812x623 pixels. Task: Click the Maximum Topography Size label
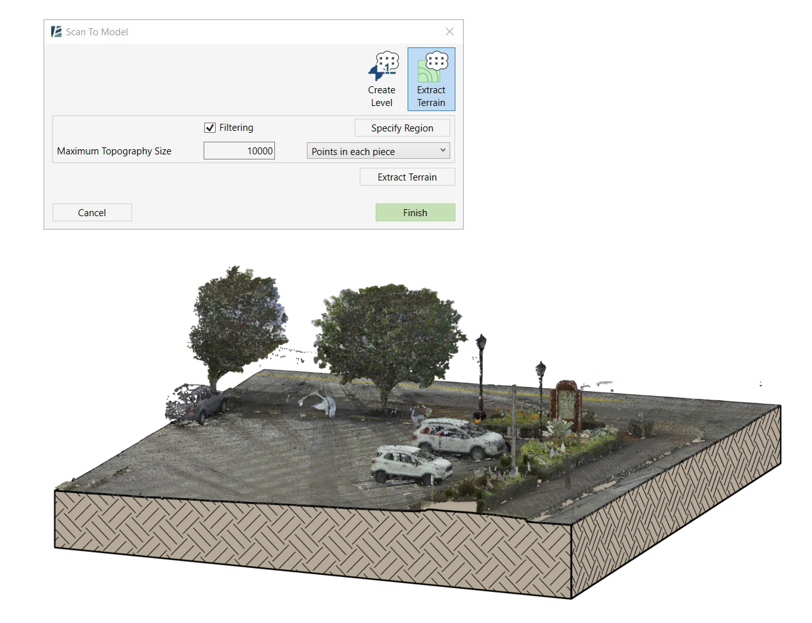coord(114,151)
